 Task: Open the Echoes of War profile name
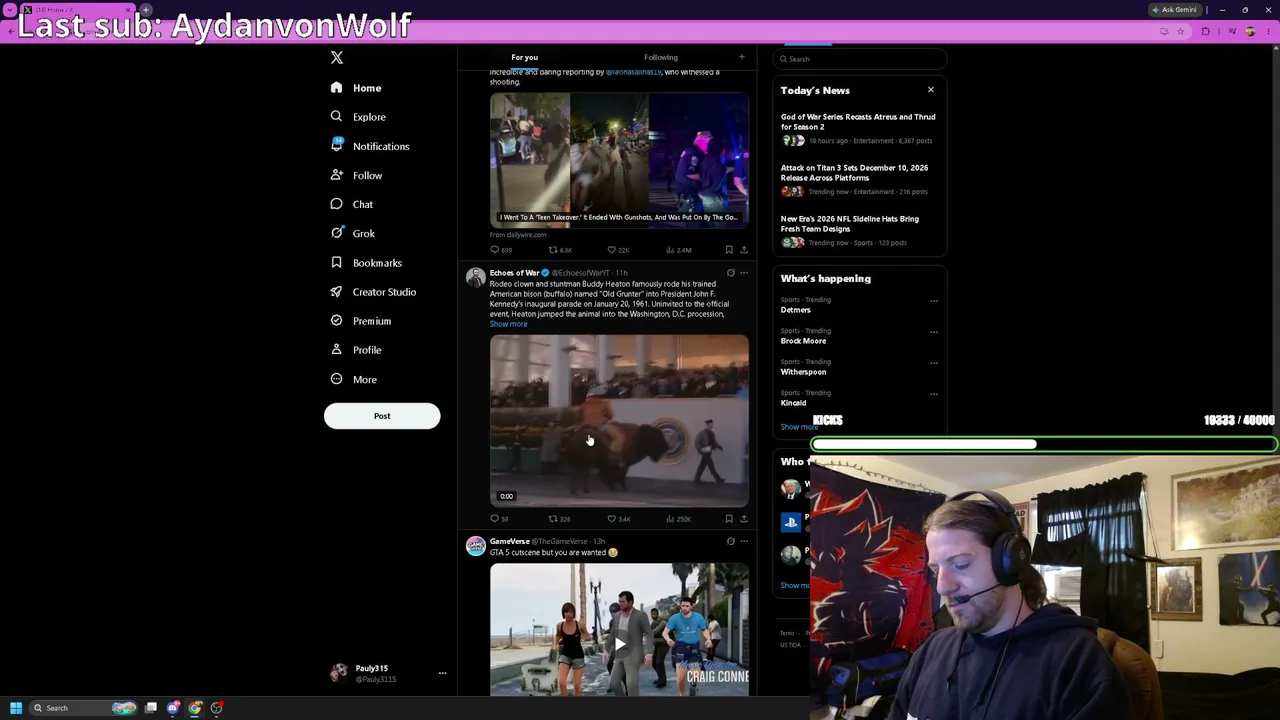514,273
